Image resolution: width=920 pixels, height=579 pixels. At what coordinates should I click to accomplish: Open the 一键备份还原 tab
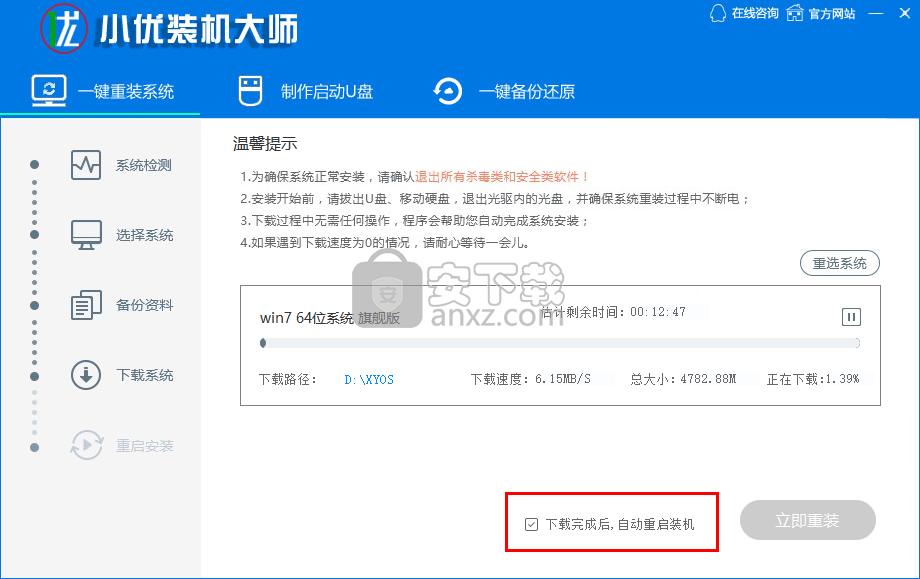504,92
